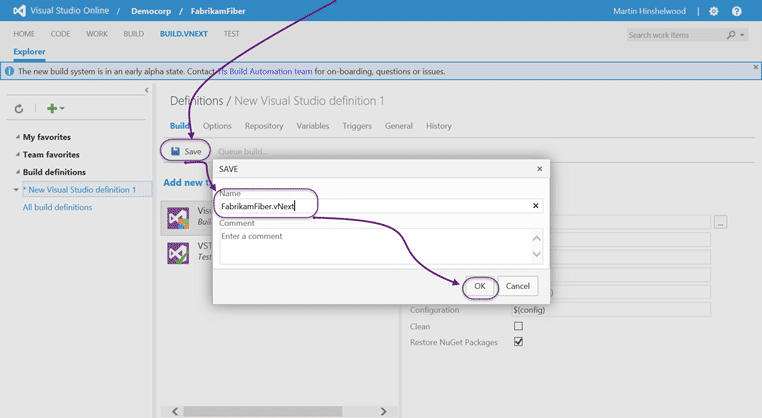
Task: Click the green plus add icon
Action: coord(52,108)
